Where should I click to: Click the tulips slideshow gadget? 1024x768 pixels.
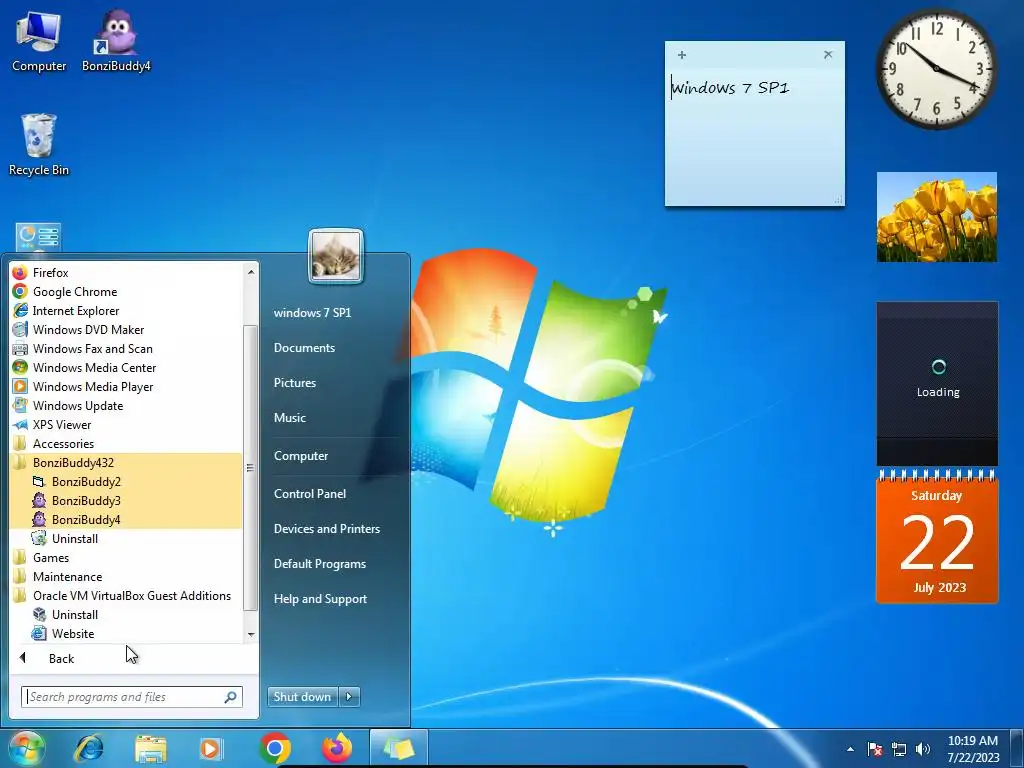[x=936, y=217]
